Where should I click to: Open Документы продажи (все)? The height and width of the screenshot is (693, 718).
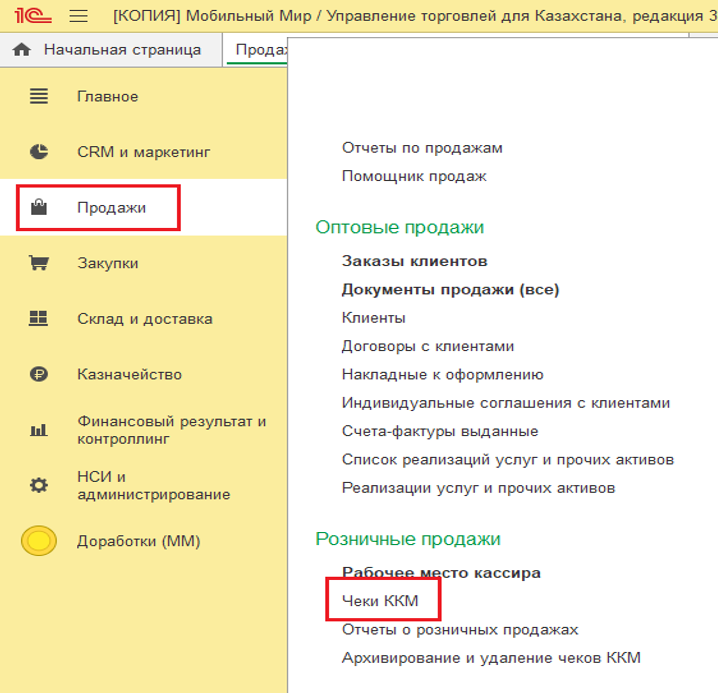[451, 289]
